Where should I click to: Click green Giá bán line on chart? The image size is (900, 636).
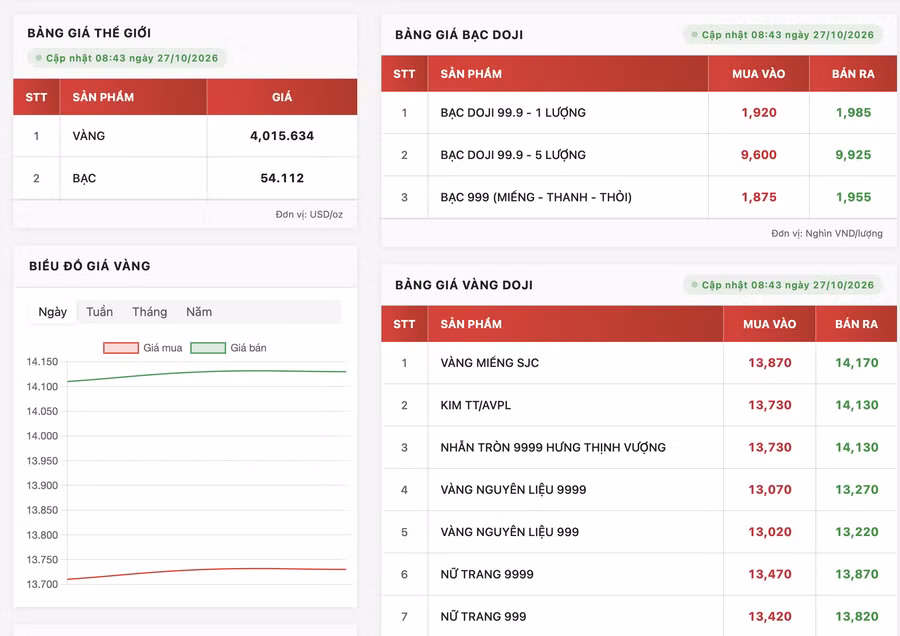pyautogui.click(x=207, y=372)
